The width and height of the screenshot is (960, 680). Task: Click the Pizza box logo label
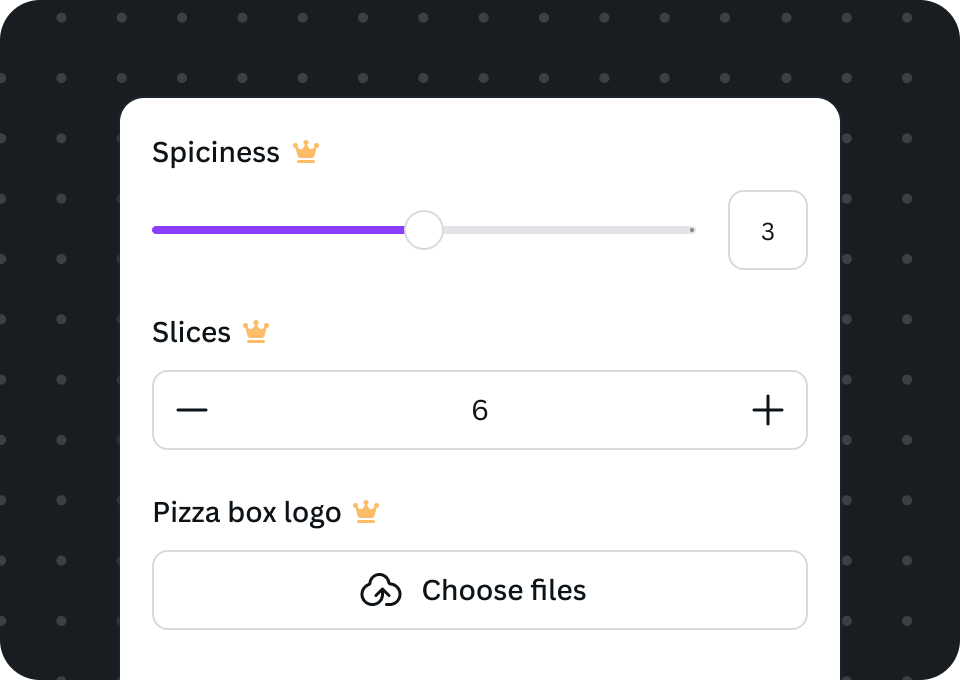(247, 512)
